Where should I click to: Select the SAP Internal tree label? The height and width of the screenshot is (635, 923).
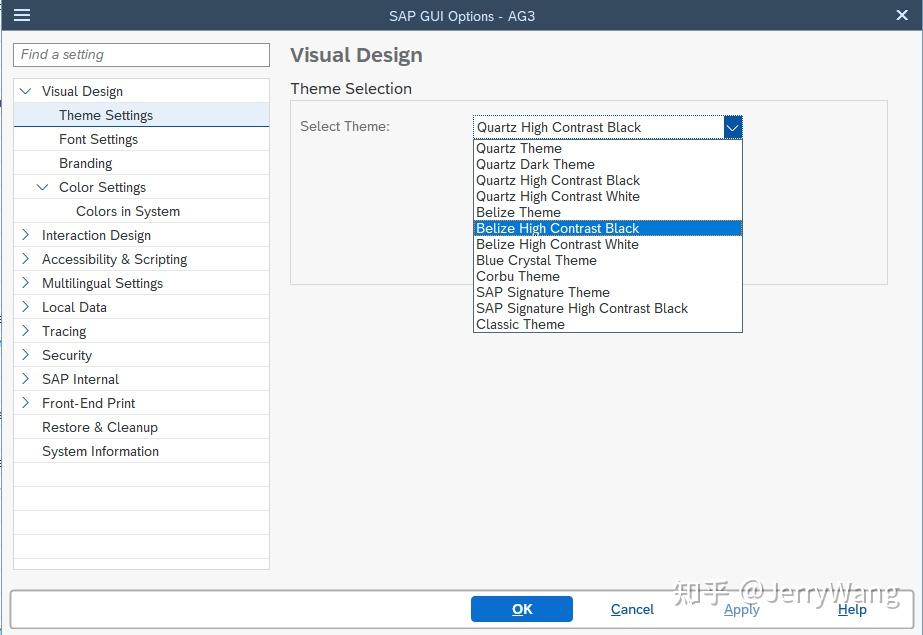coord(81,380)
